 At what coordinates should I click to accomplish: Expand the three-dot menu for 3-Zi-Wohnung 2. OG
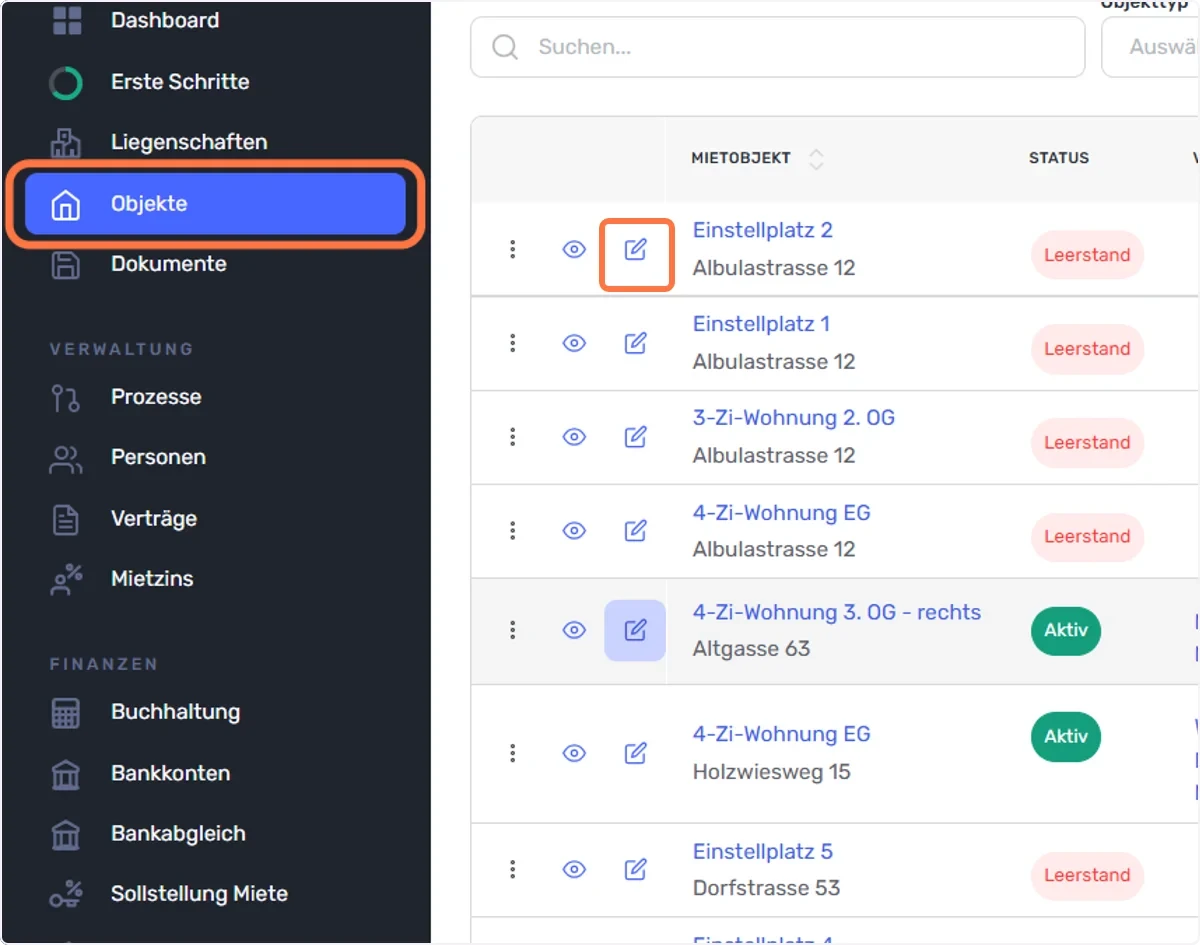513,437
